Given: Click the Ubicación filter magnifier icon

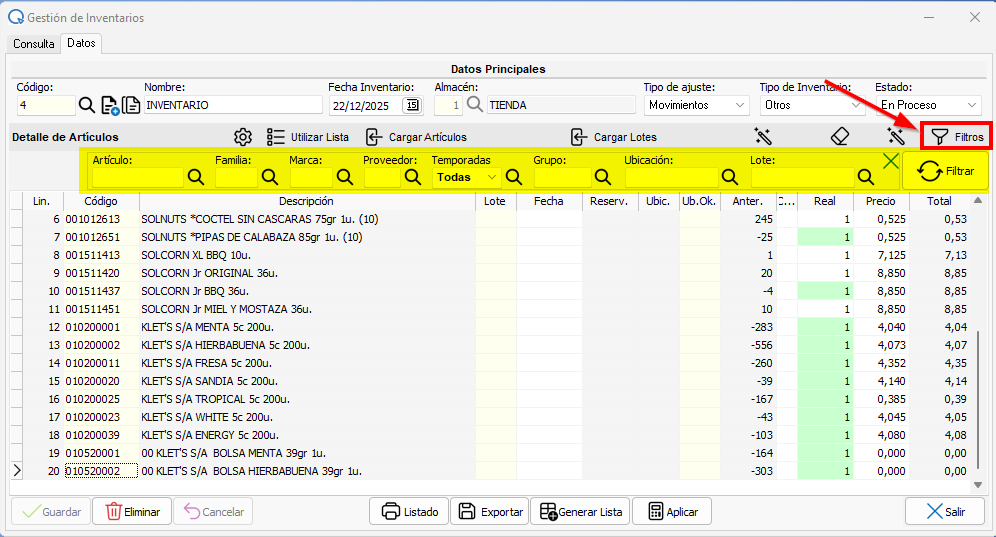Looking at the screenshot, I should 730,177.
